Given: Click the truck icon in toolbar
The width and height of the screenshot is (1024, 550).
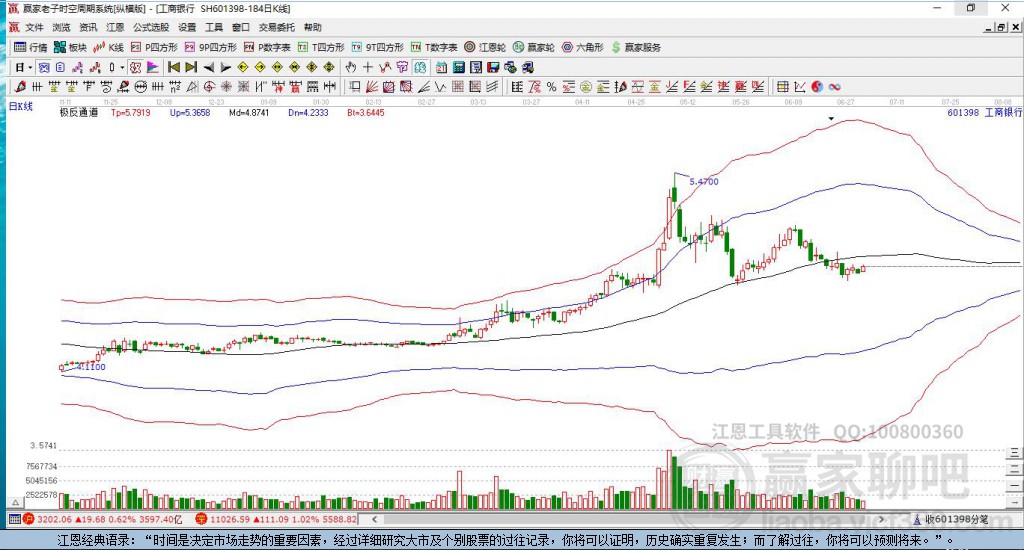Looking at the screenshot, I should (528, 67).
